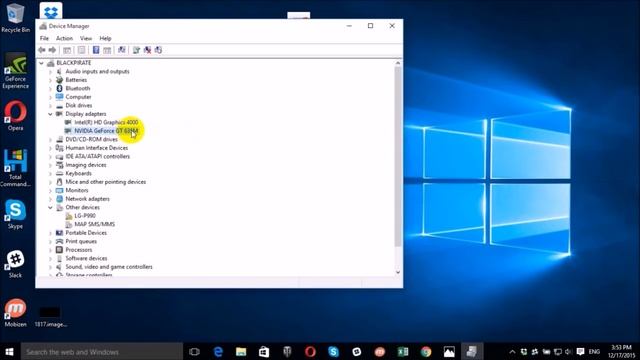This screenshot has height=360, width=640.
Task: Select NVIDIA GeForce GT 630M device
Action: pos(106,131)
